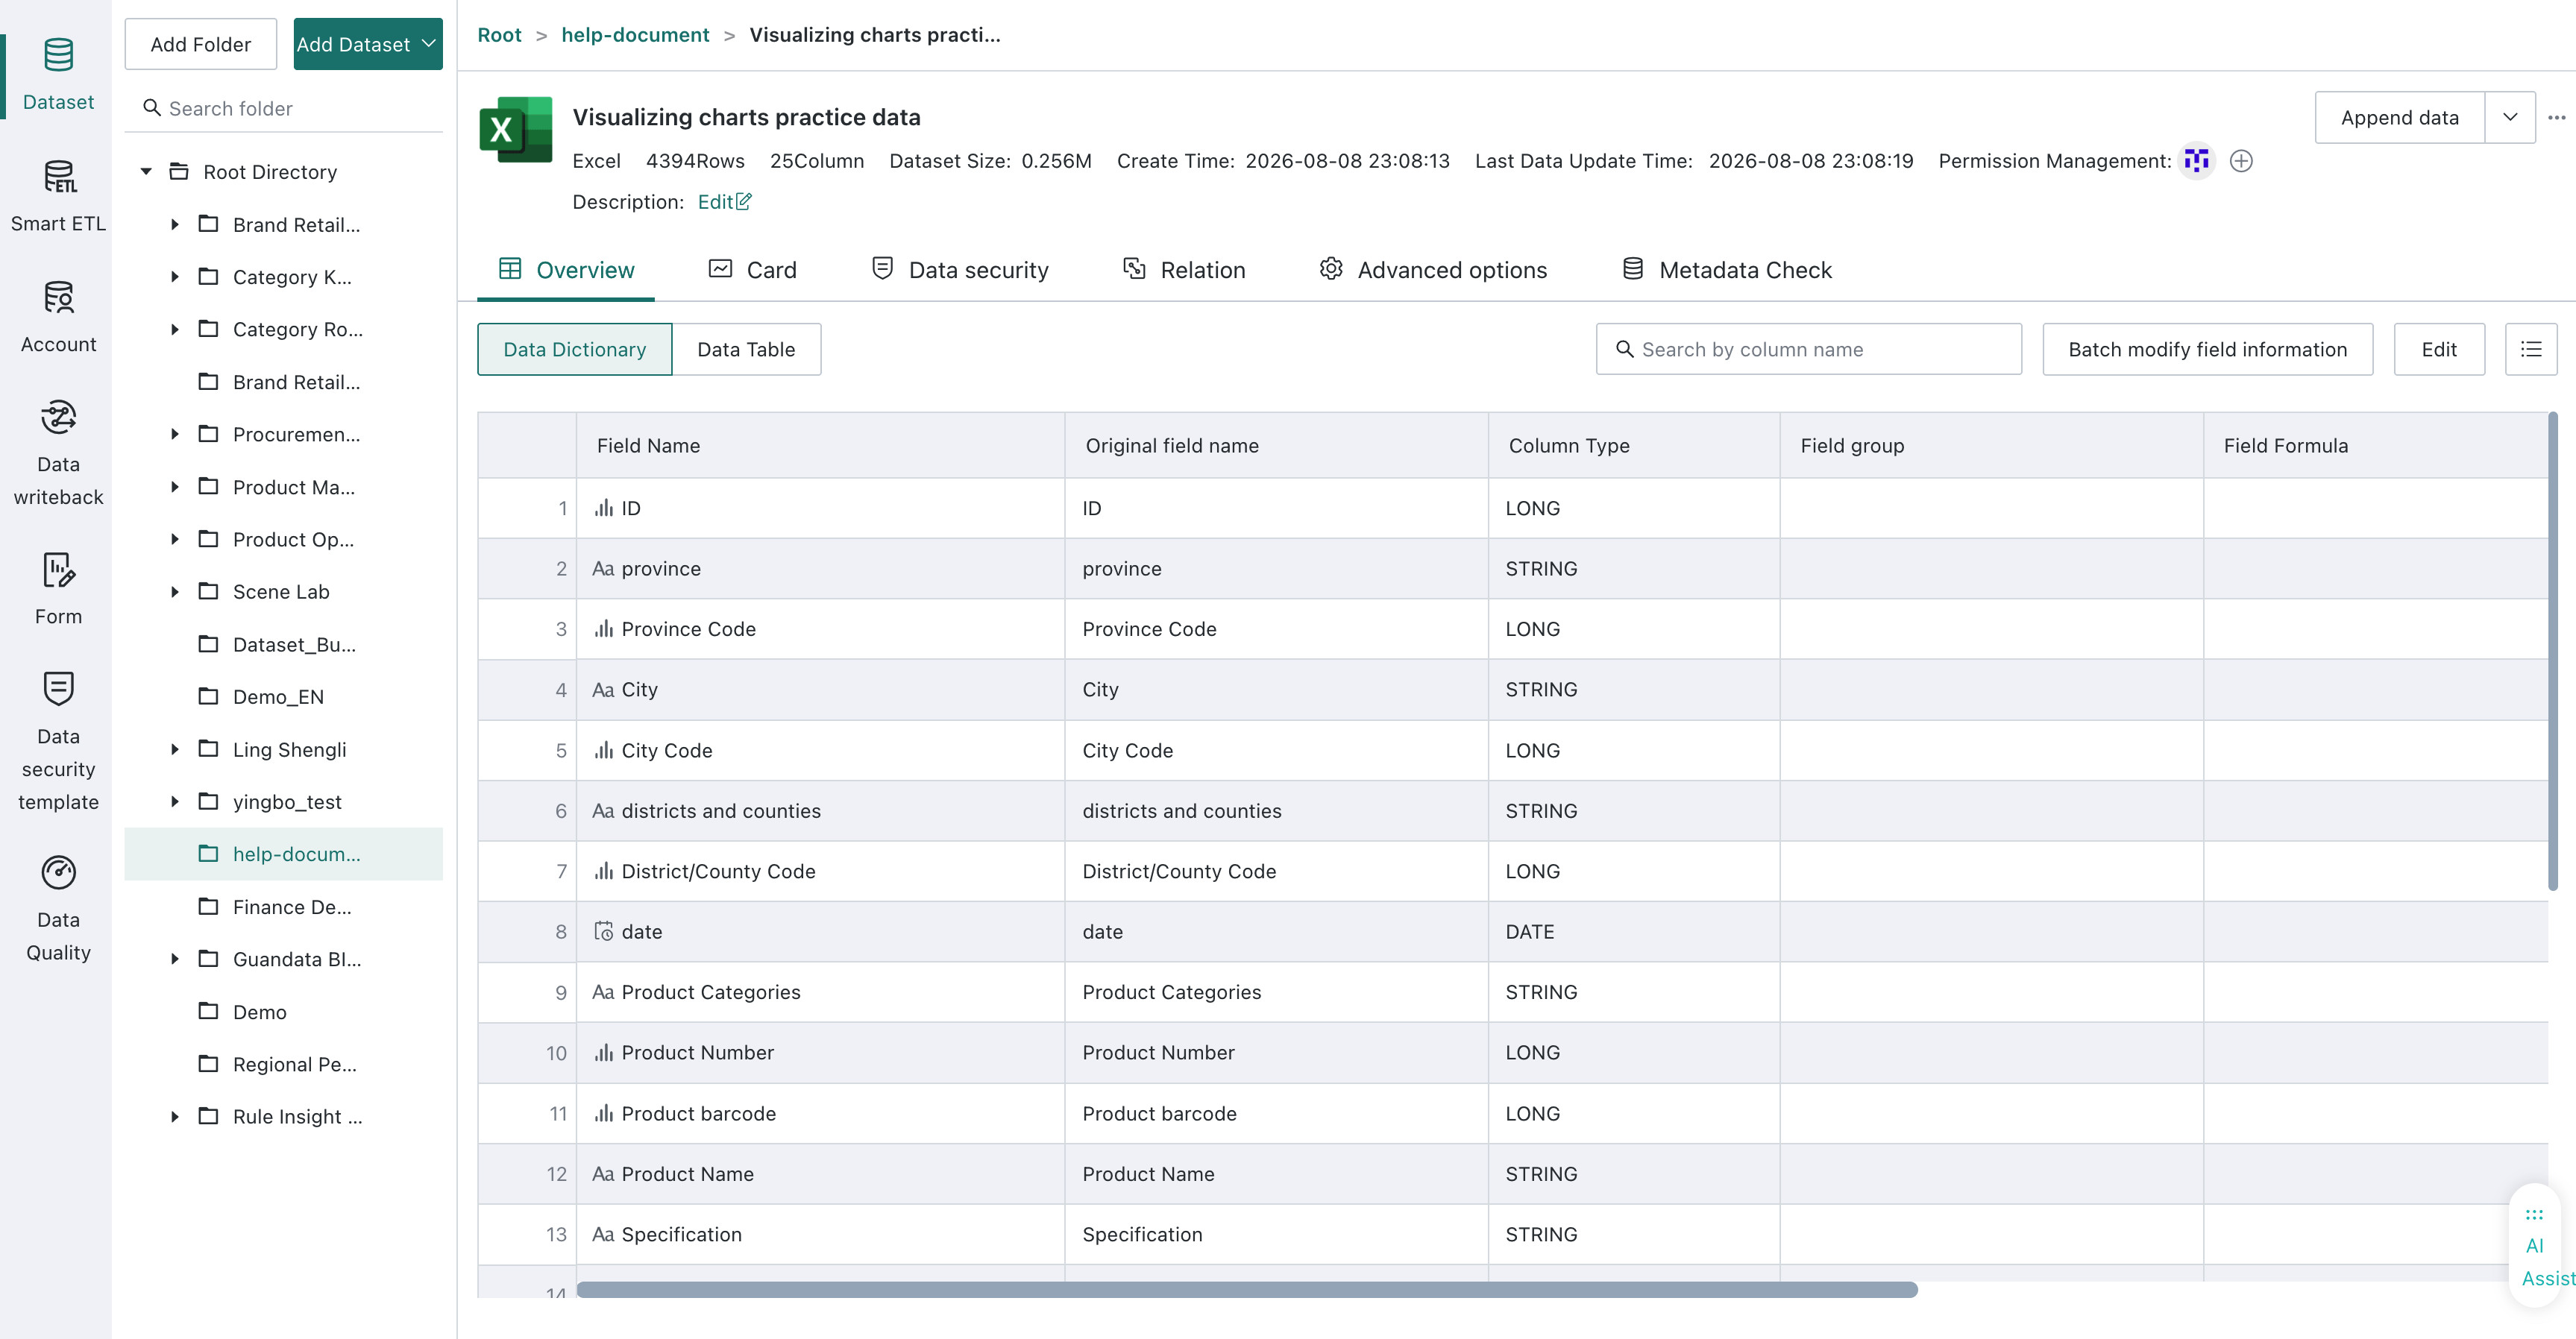The height and width of the screenshot is (1339, 2576).
Task: Expand the Ling Shengli folder
Action: point(175,750)
